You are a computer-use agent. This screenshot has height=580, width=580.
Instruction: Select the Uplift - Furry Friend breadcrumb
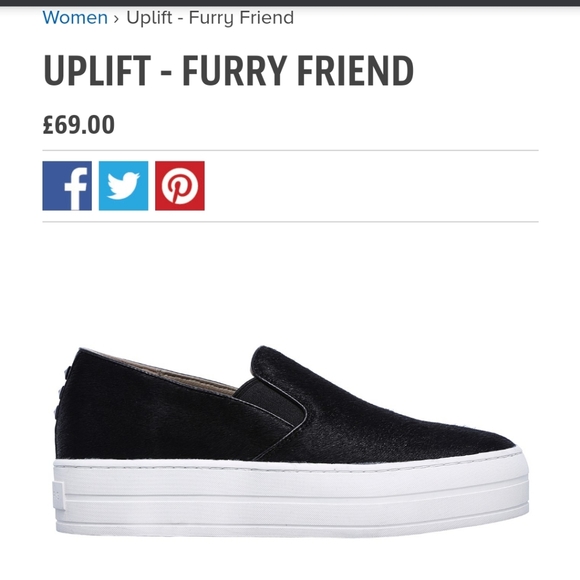pyautogui.click(x=210, y=18)
